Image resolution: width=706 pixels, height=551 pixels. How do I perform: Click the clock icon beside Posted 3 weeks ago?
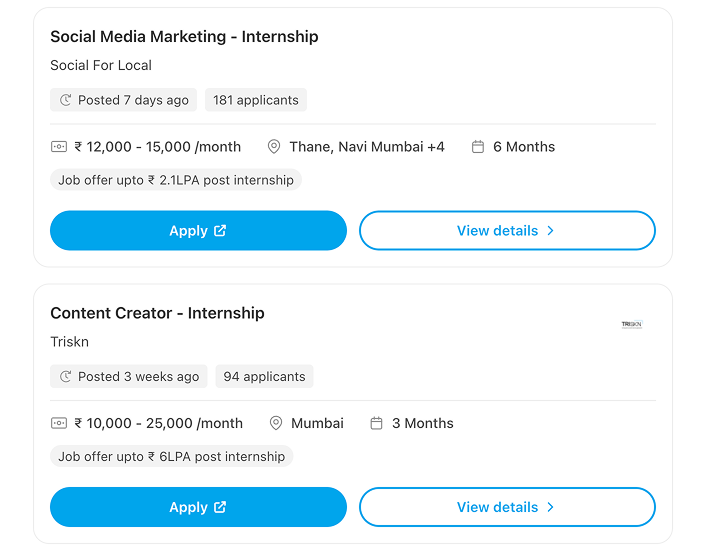point(66,377)
